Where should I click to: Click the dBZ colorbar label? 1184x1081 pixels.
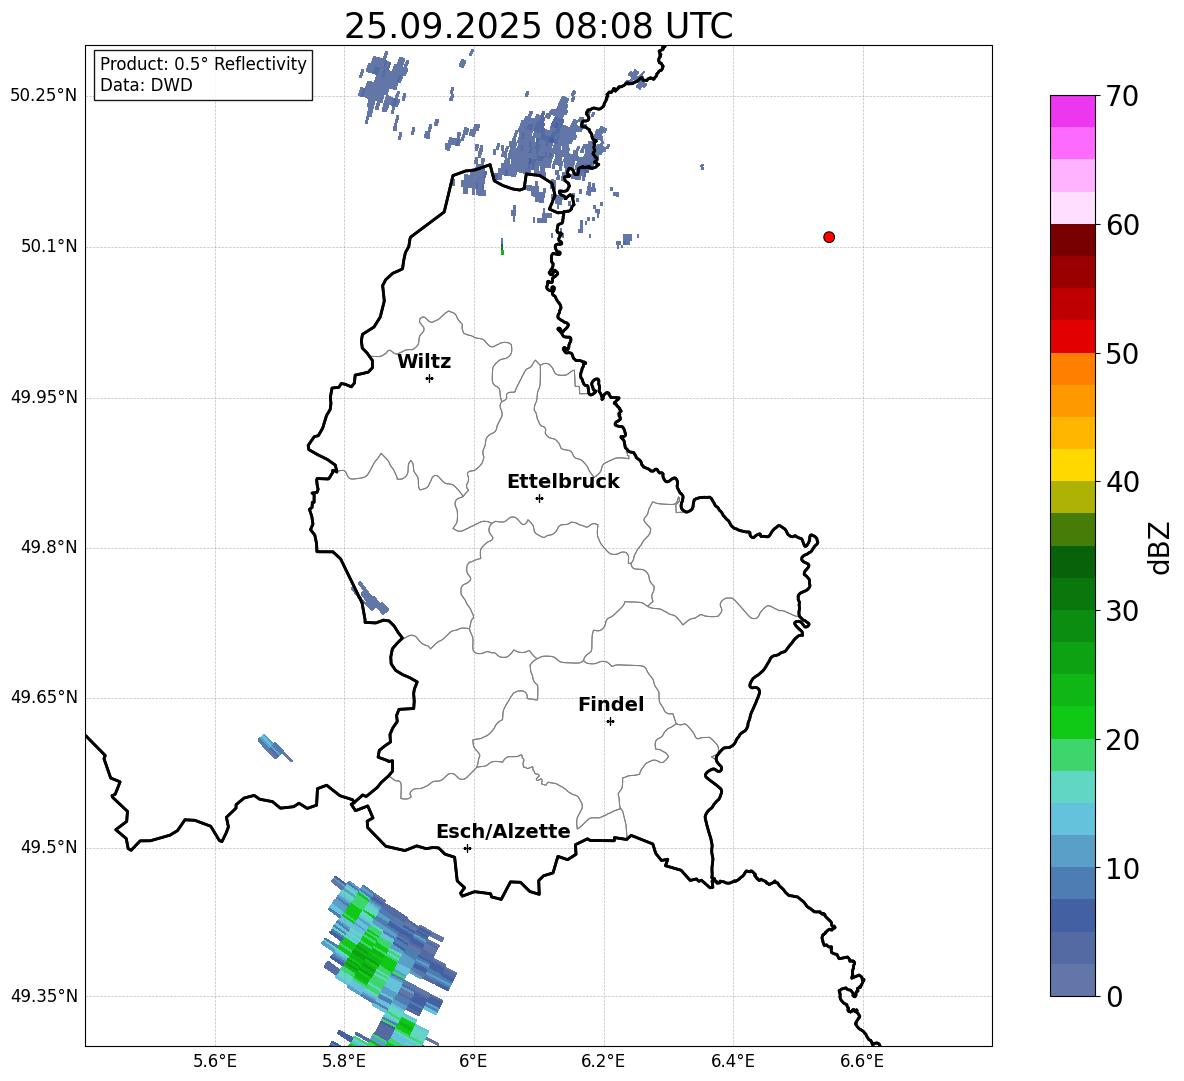click(1158, 548)
